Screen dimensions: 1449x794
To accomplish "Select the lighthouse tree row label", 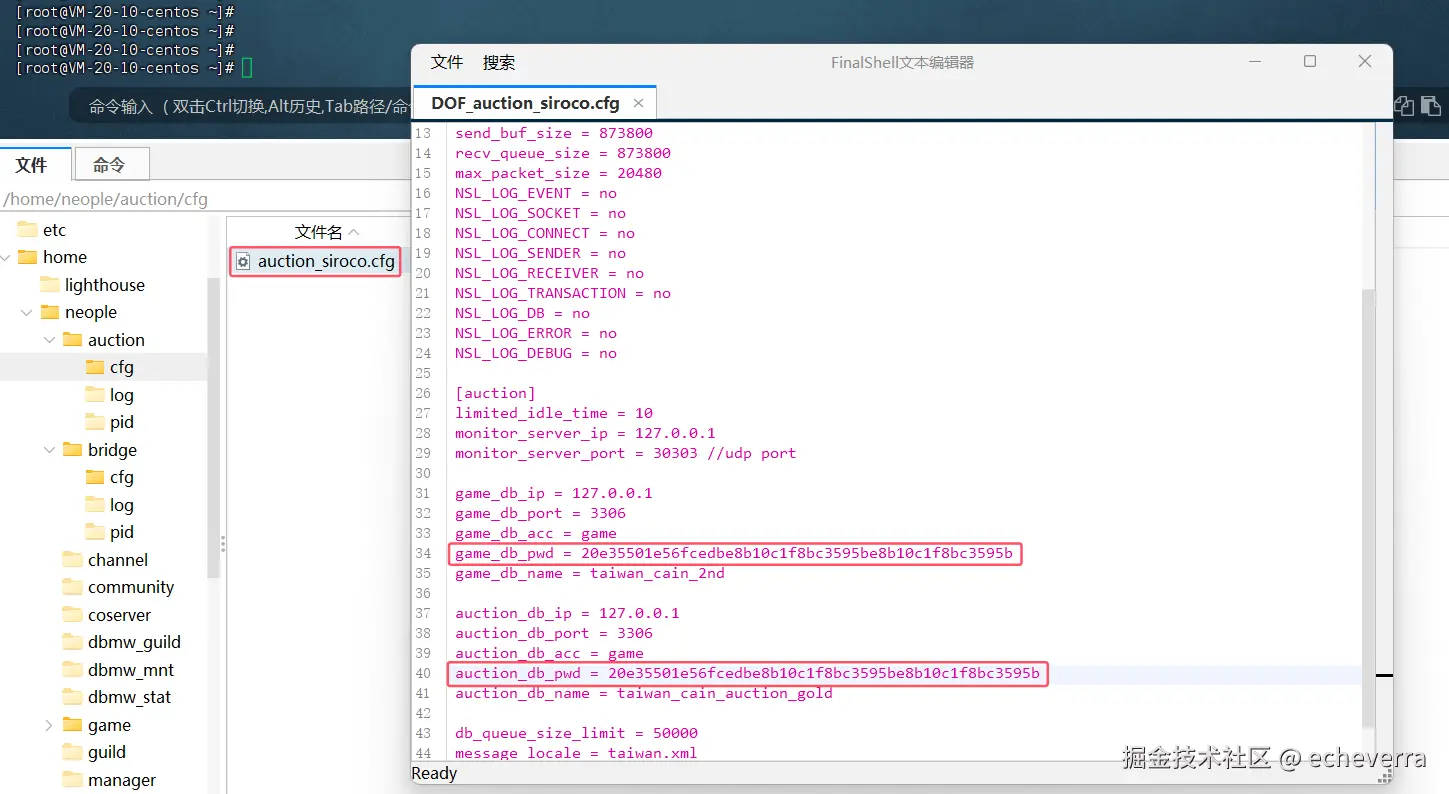I will (105, 285).
